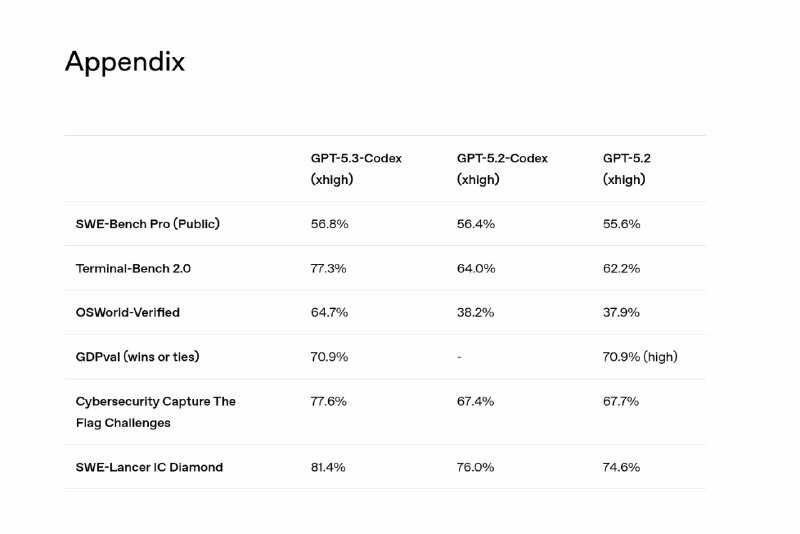Viewport: 800px width, 534px height.
Task: Click the GPT-5.2 (xhigh) column header
Action: point(627,169)
